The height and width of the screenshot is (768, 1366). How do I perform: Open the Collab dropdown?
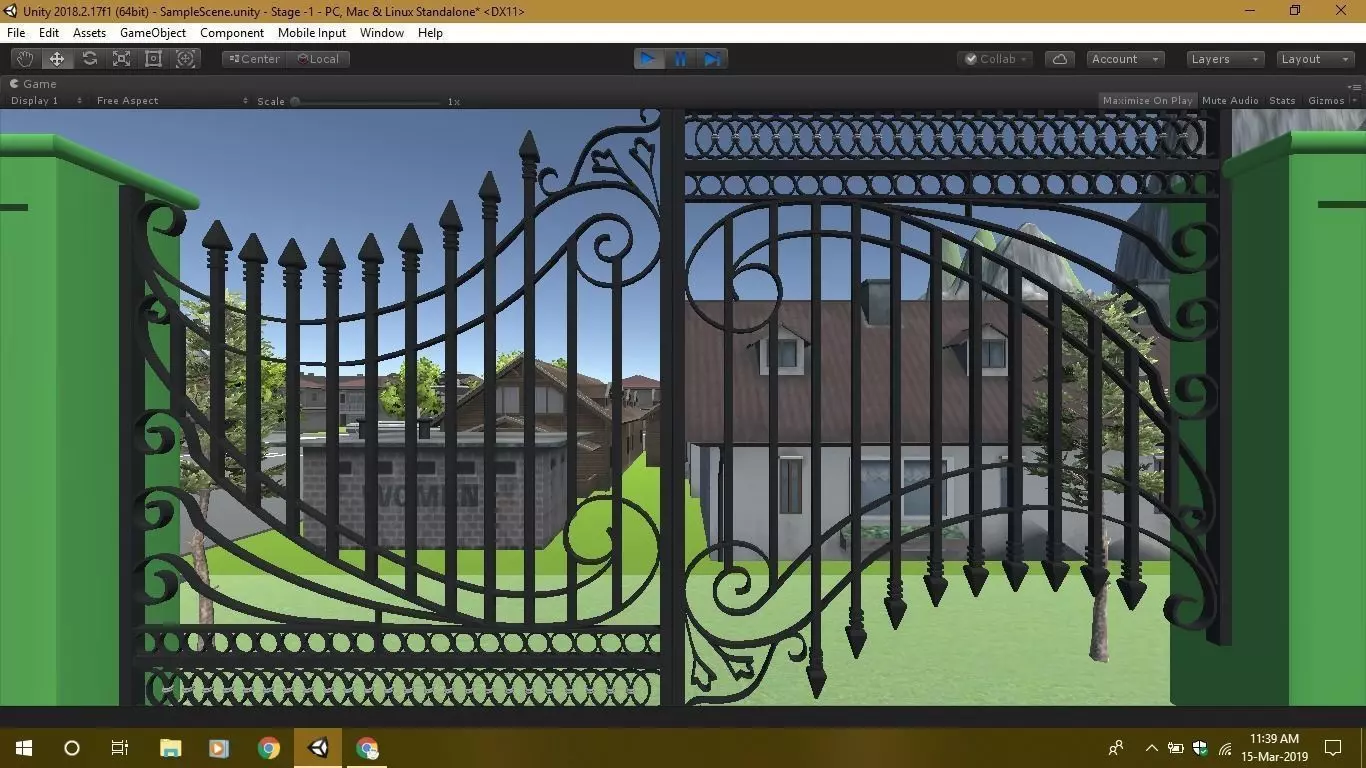996,59
